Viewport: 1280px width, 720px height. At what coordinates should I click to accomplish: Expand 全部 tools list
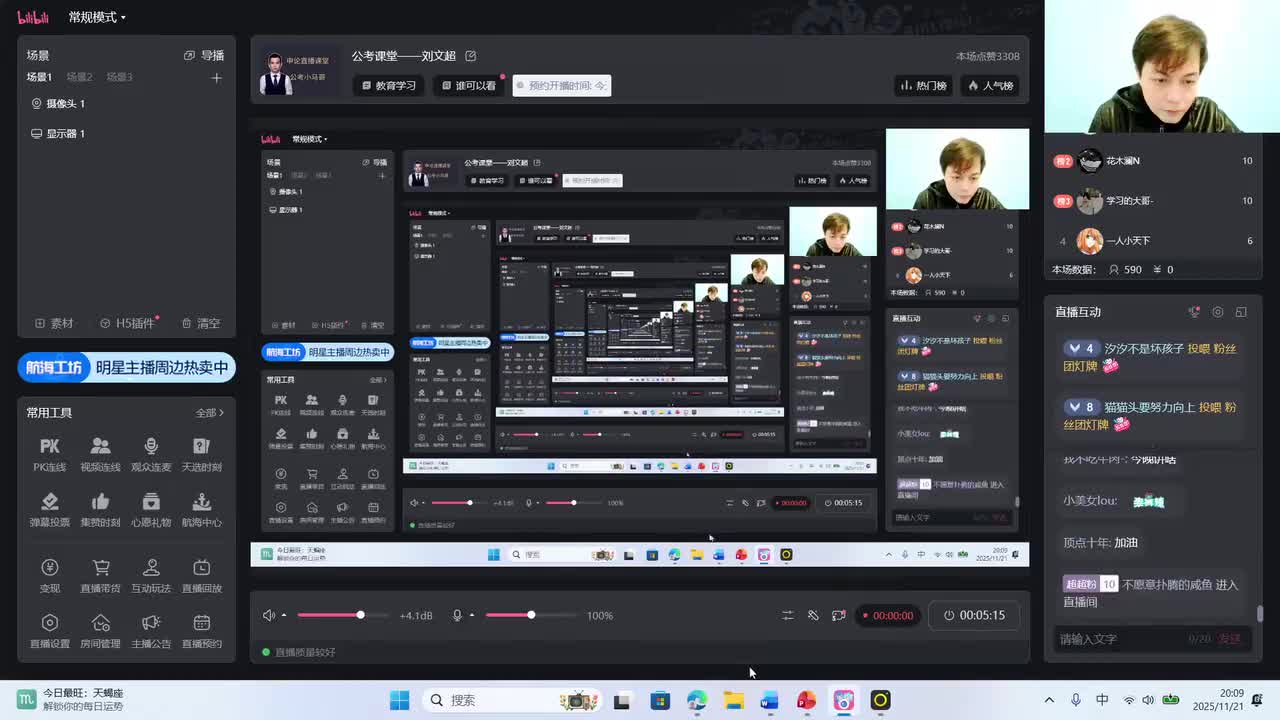point(210,412)
